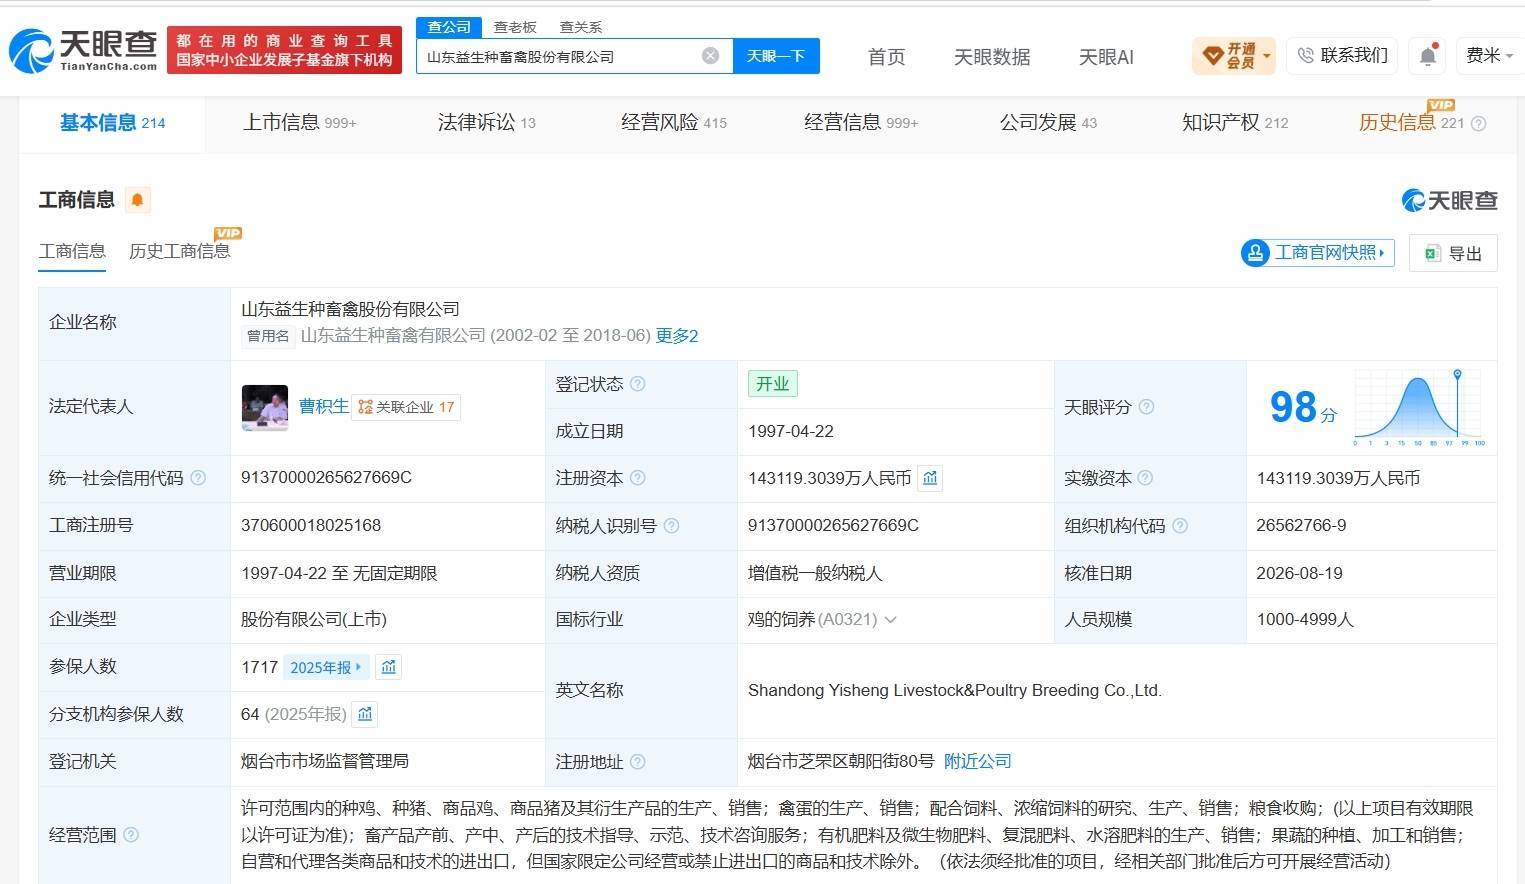This screenshot has height=884, width=1525.
Task: Click the TianYanCha logo
Action: 83,50
